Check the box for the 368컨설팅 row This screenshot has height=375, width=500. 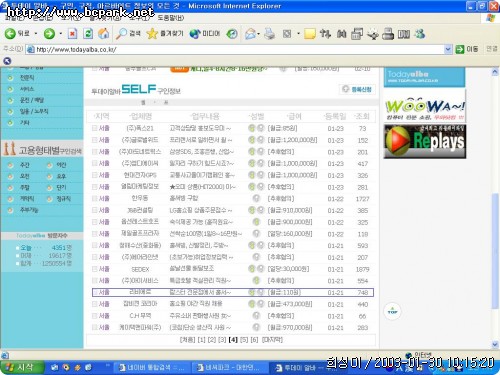click(94, 210)
